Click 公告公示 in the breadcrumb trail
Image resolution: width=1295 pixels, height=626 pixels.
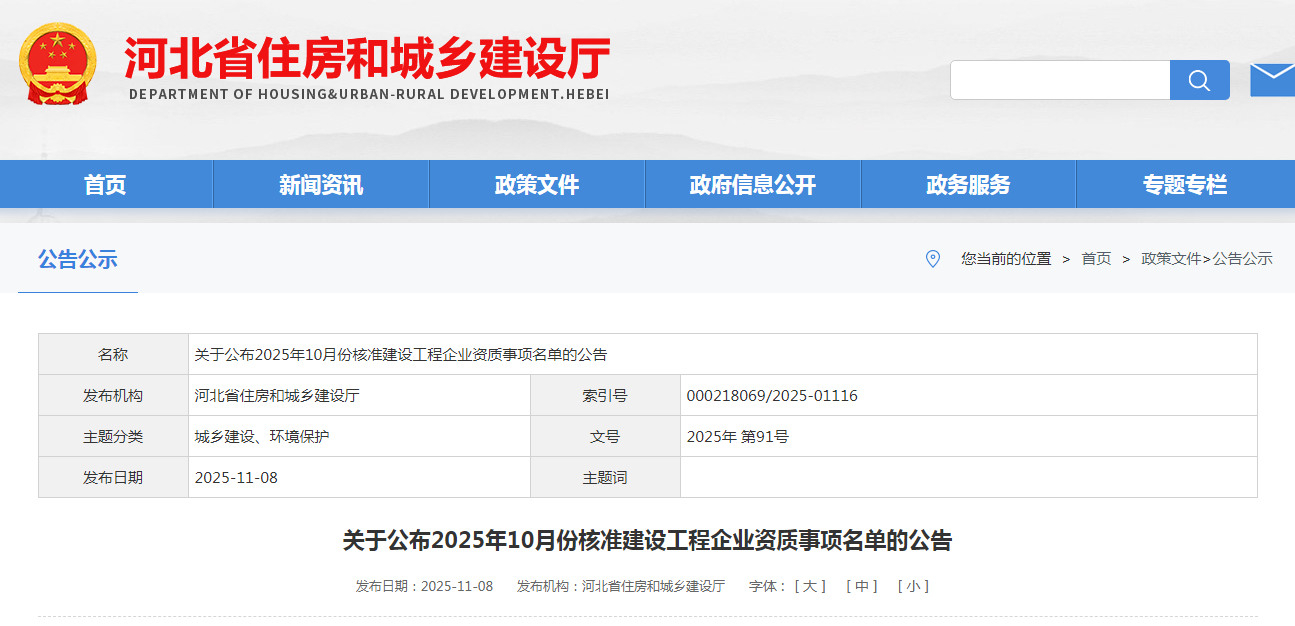pos(1243,259)
